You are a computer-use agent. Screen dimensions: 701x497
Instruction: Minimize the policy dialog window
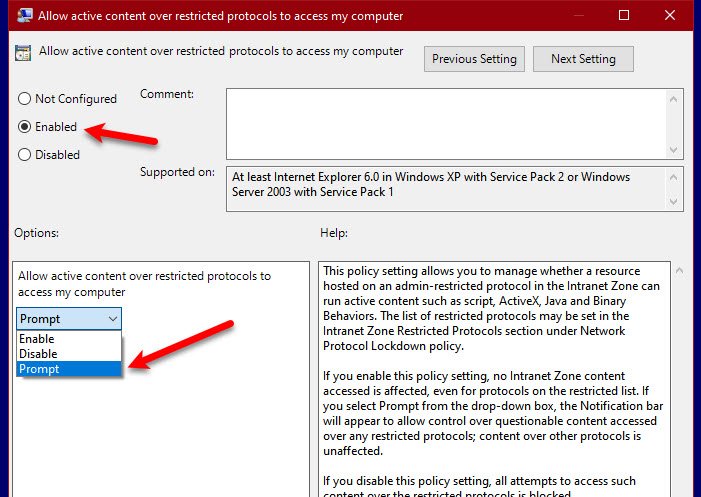pos(579,15)
